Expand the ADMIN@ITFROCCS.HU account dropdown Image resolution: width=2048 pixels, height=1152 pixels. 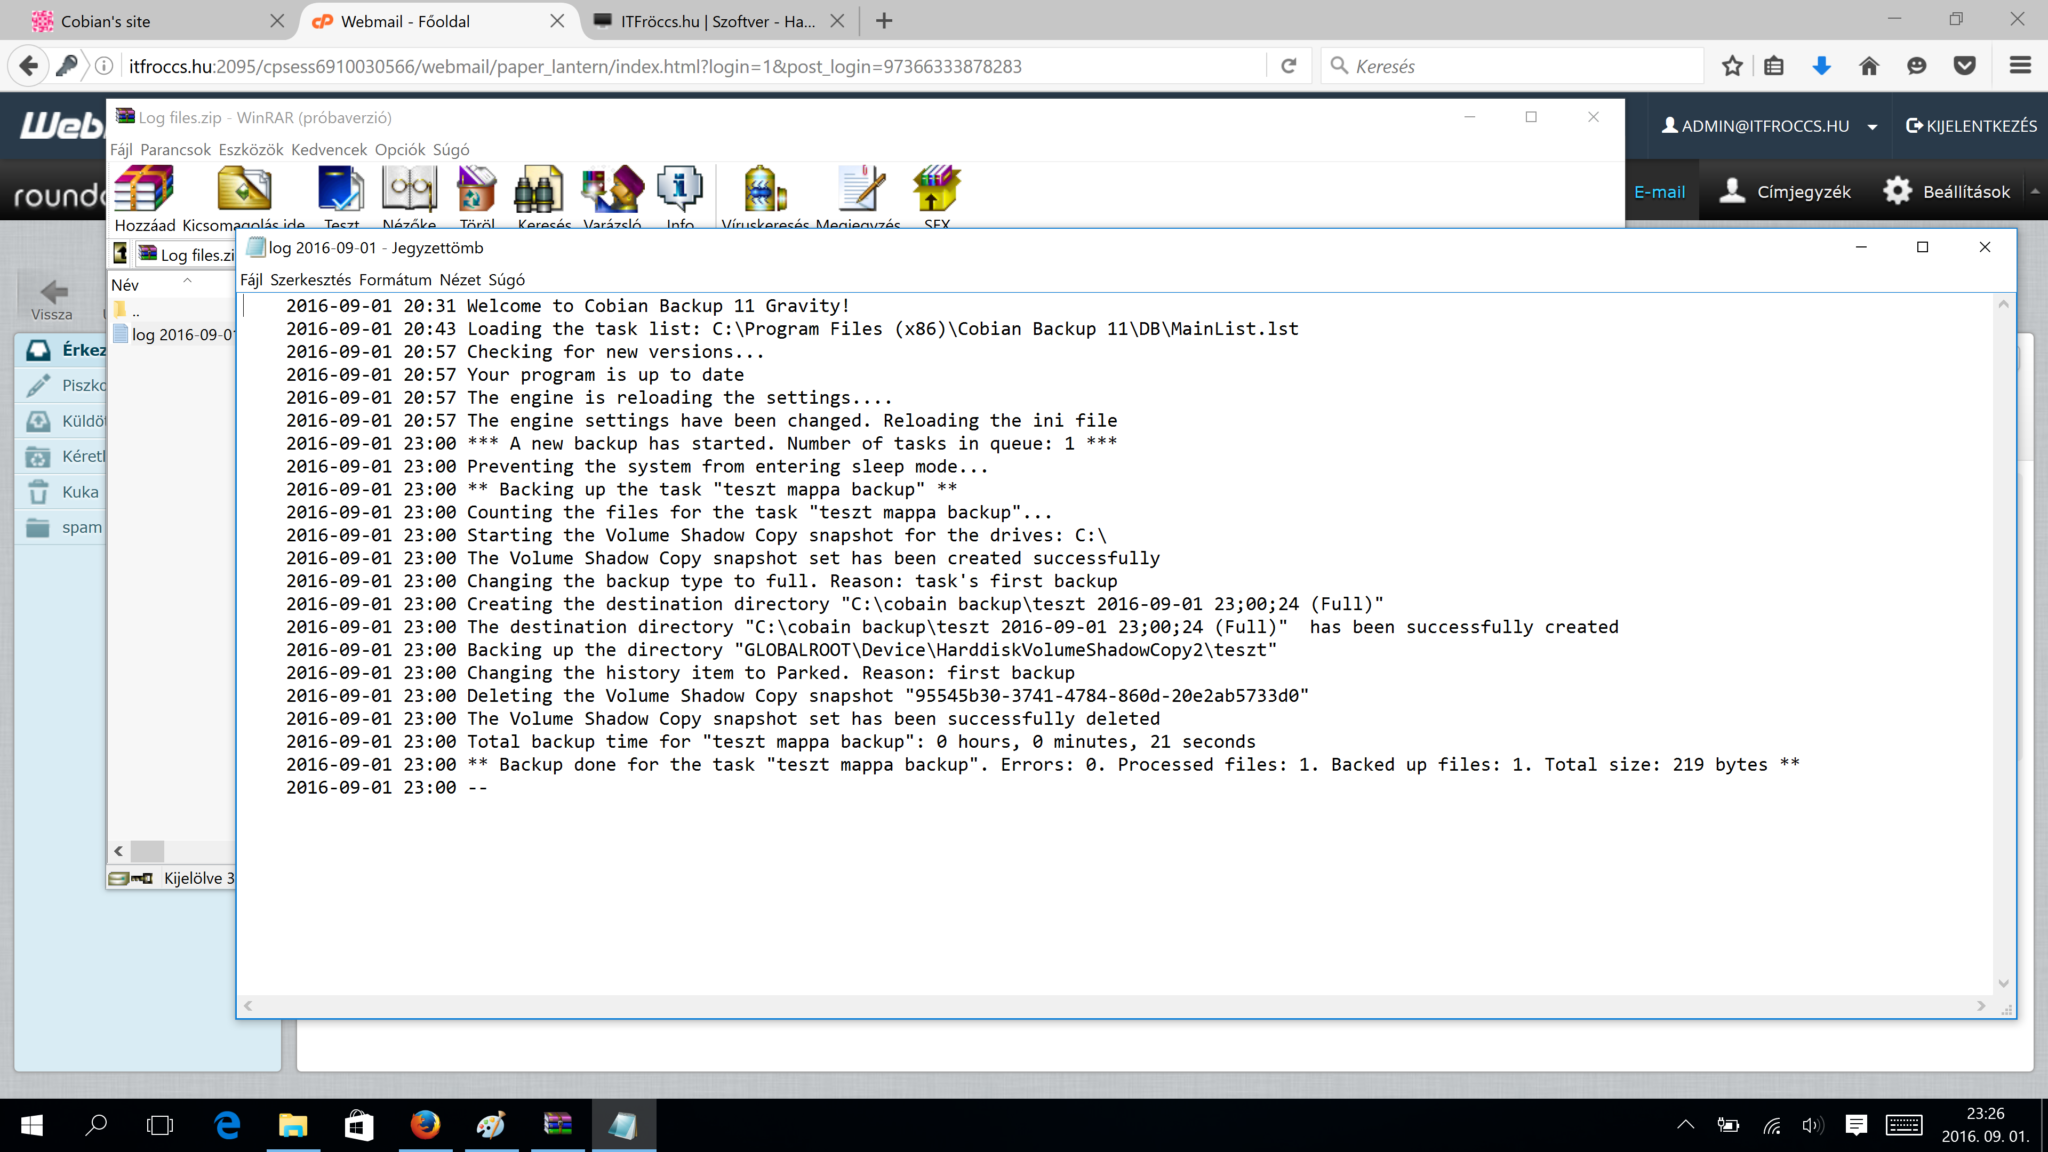click(1871, 126)
